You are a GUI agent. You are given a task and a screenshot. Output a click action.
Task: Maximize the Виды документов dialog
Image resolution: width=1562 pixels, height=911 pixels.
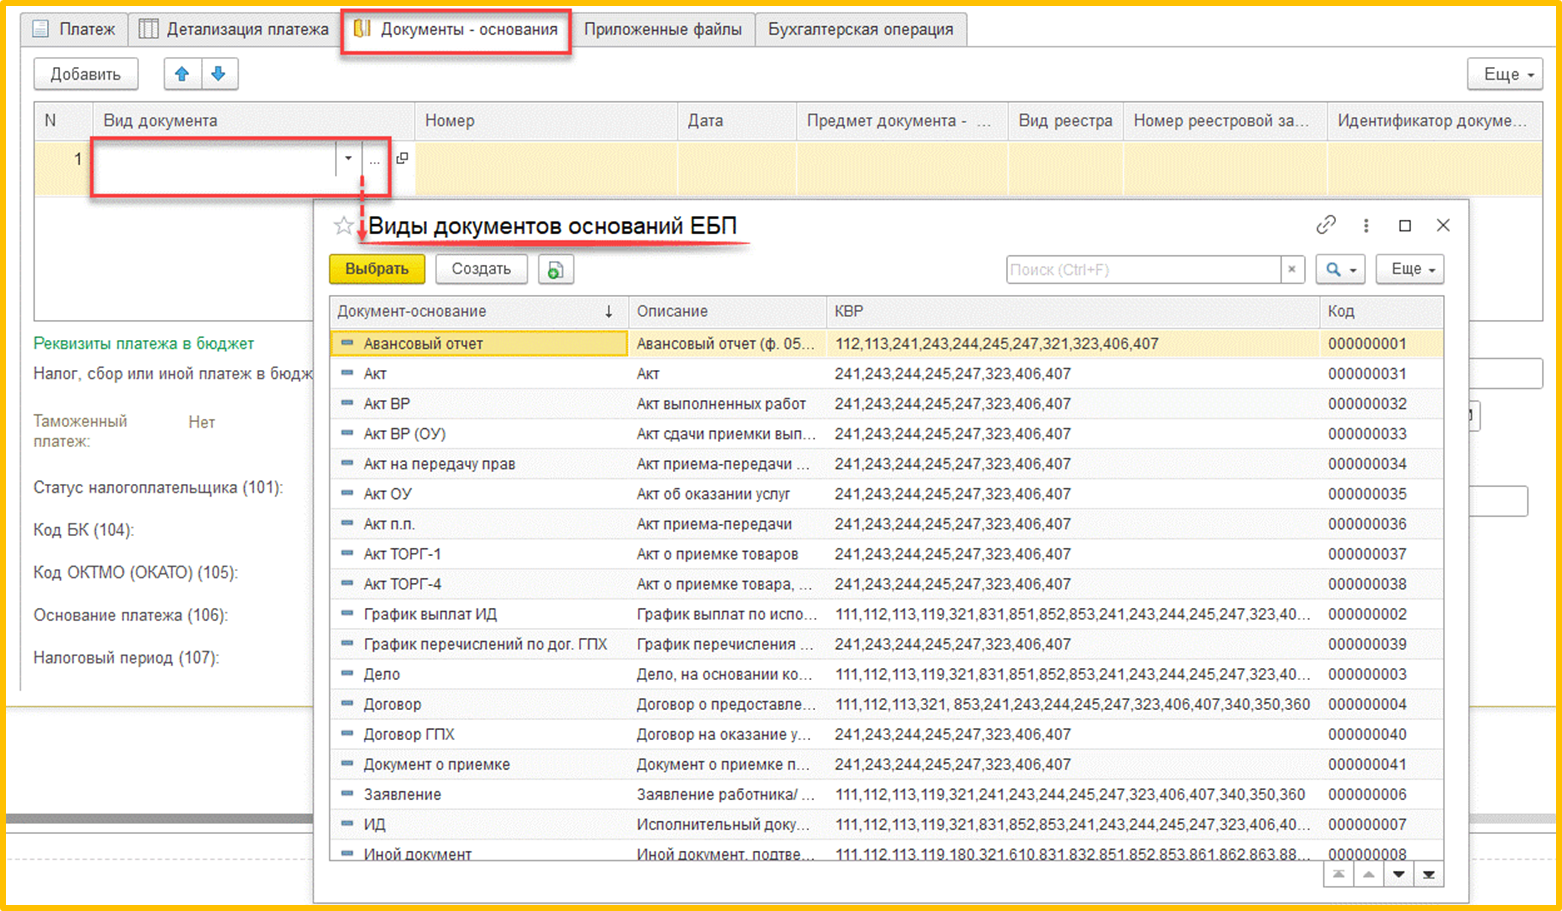[1405, 225]
